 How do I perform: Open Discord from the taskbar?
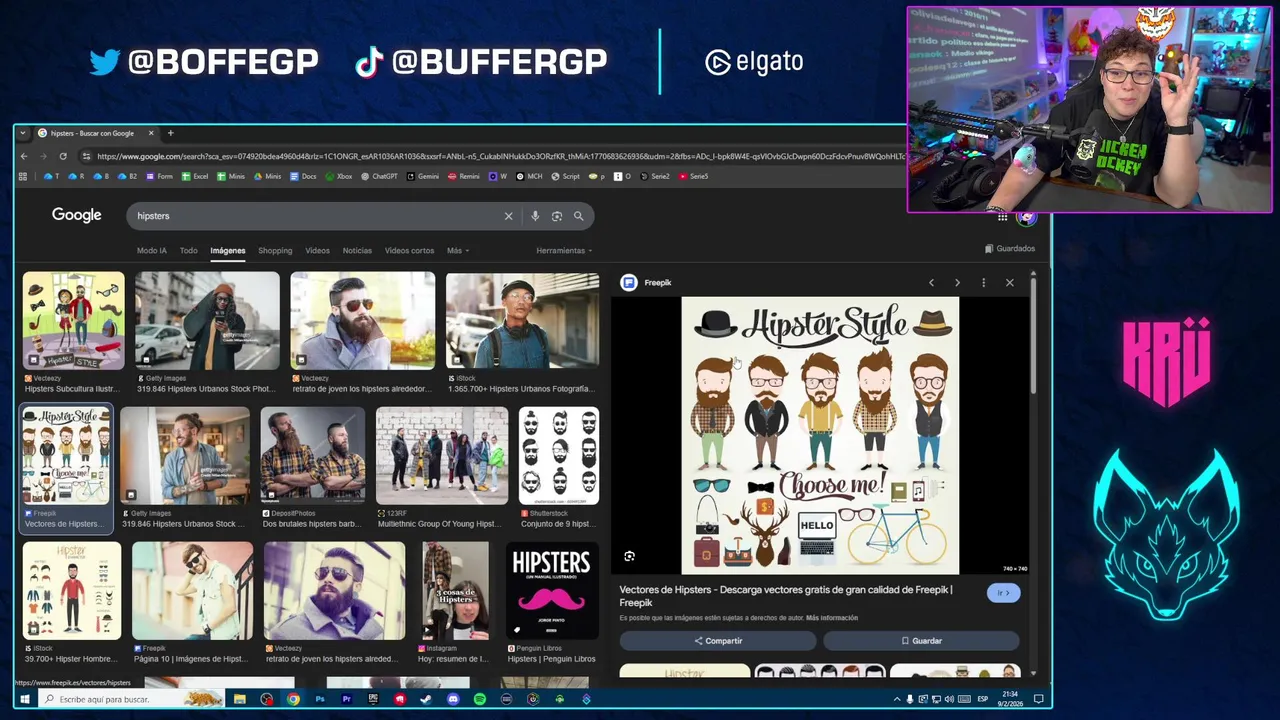pos(453,699)
